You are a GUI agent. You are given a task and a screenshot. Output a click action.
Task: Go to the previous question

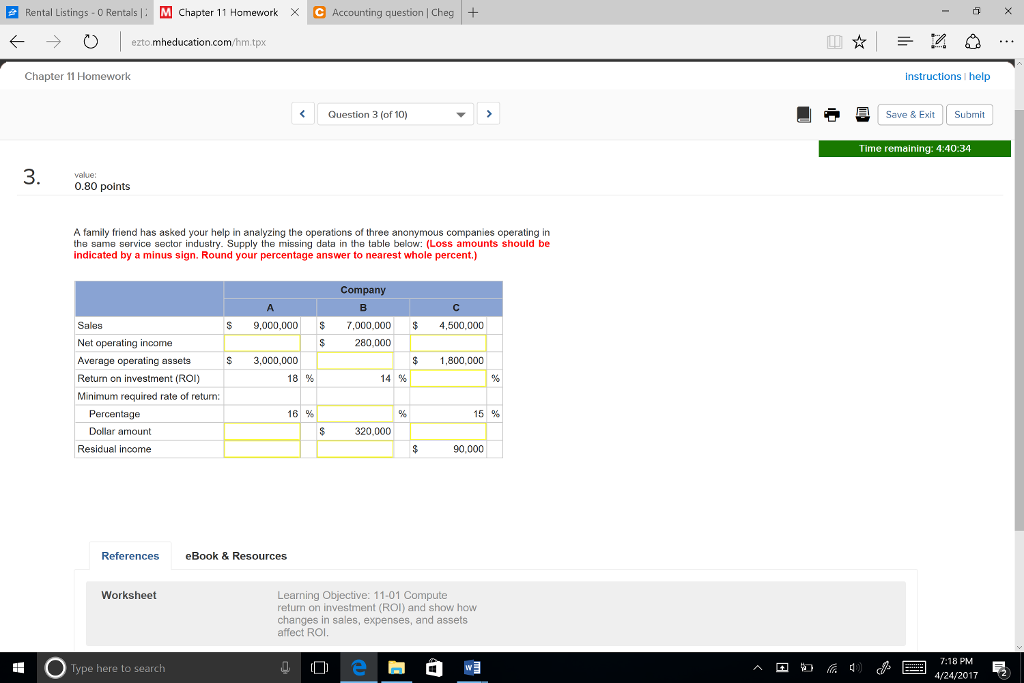click(x=302, y=114)
